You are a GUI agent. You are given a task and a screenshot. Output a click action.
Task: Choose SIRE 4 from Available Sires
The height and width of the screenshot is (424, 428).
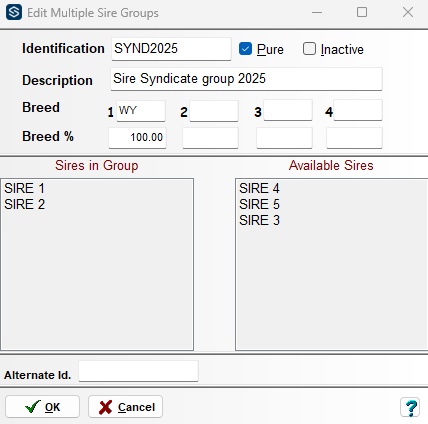point(259,188)
